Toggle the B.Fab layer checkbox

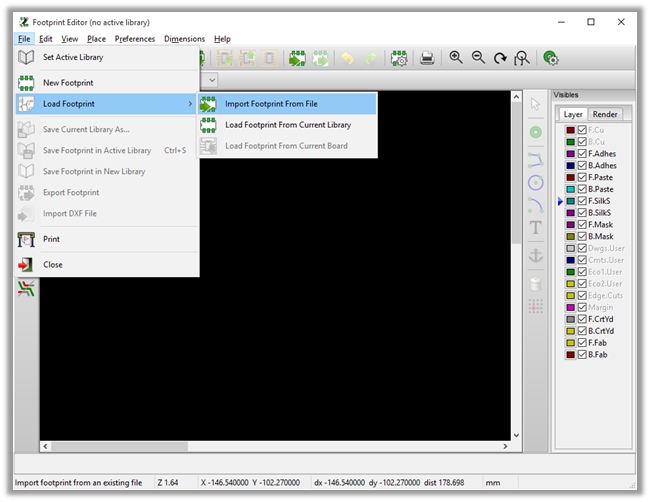(582, 355)
